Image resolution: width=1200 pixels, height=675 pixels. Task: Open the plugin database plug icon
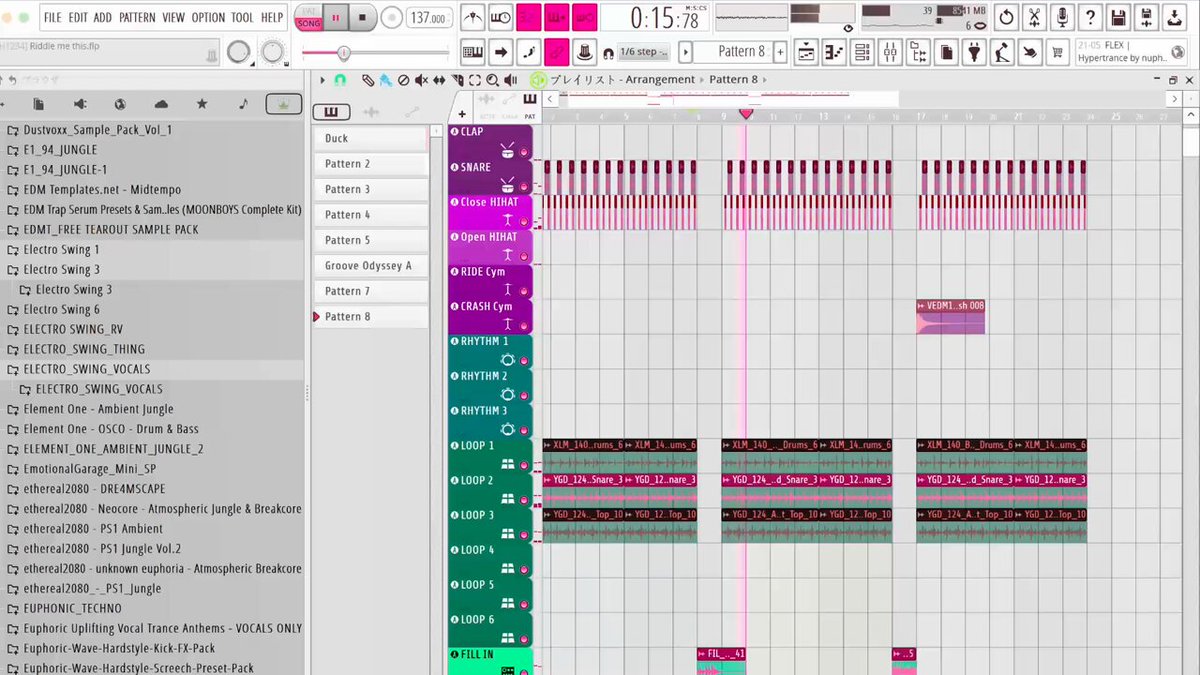(974, 52)
